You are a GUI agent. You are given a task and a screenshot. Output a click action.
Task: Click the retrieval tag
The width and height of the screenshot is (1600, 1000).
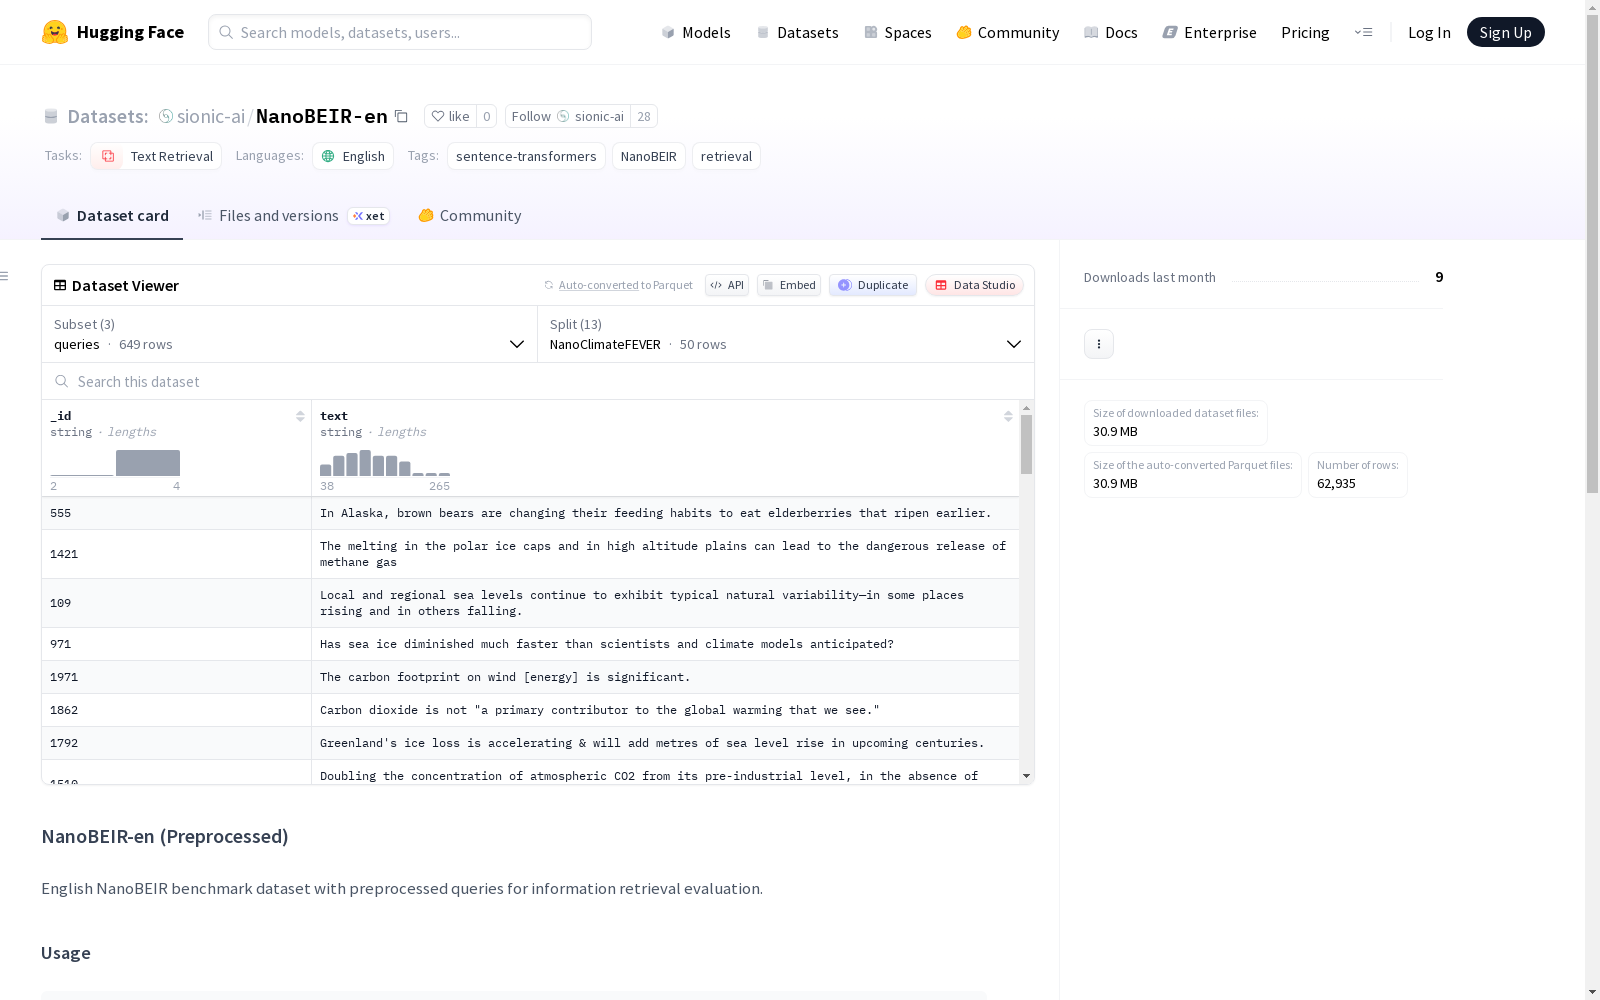[x=726, y=156]
